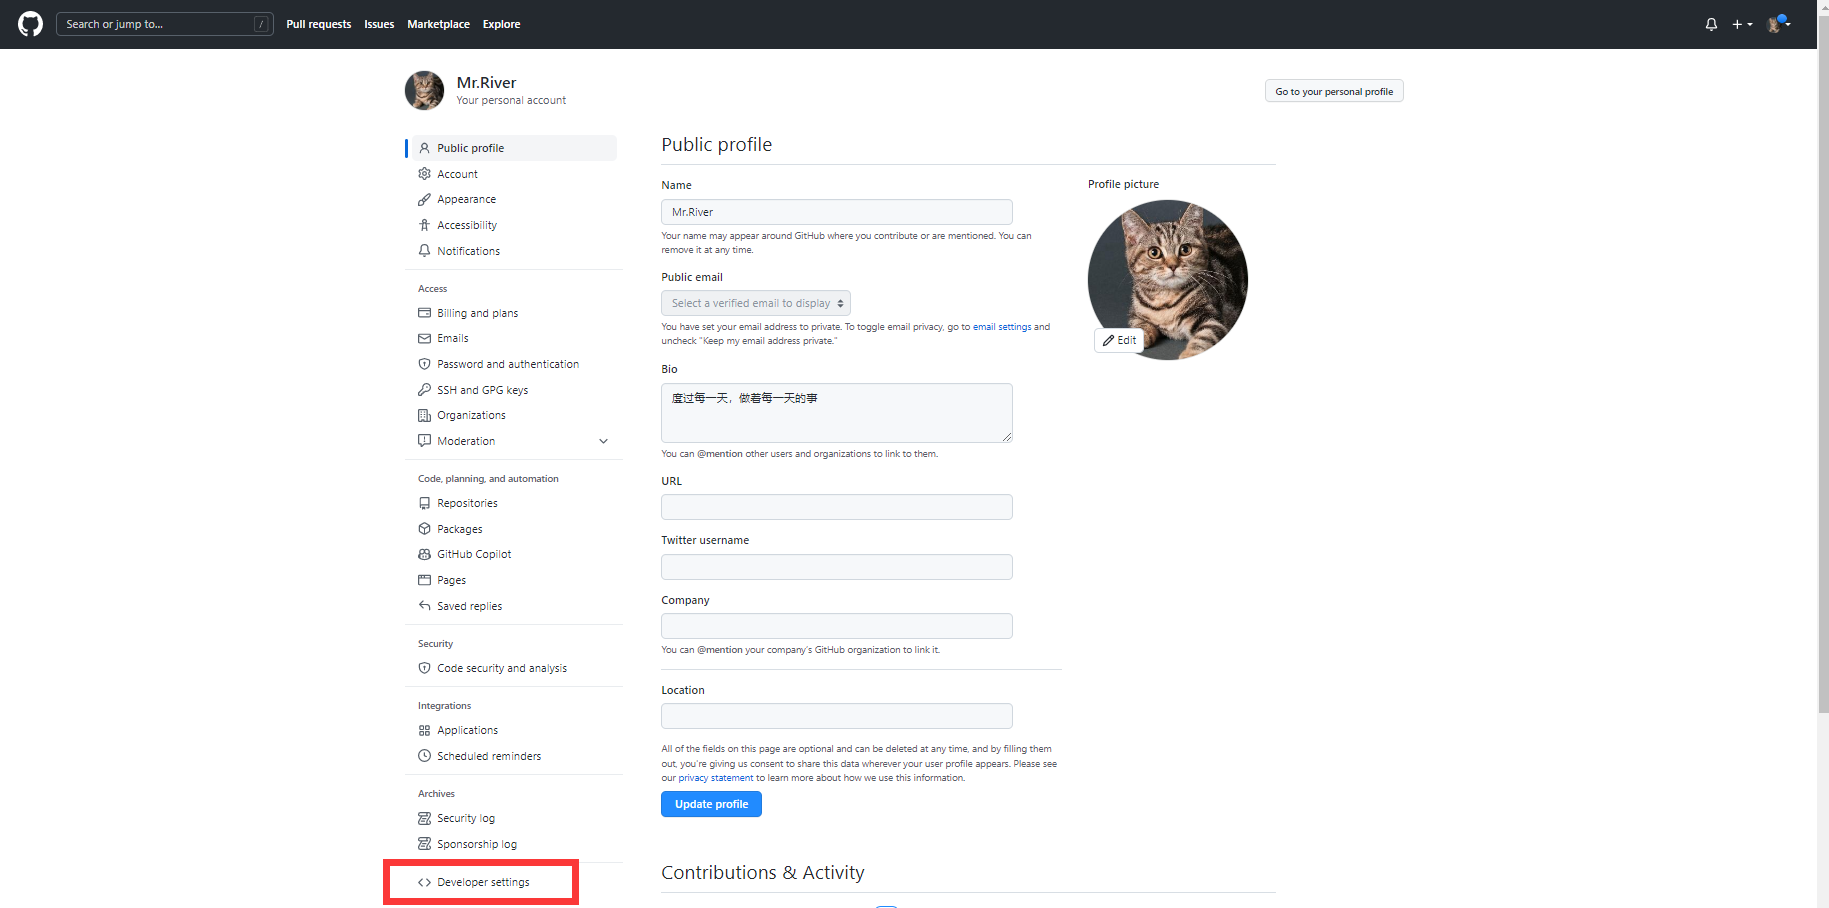Open SSH and GPG keys settings
The width and height of the screenshot is (1829, 908).
tap(482, 390)
